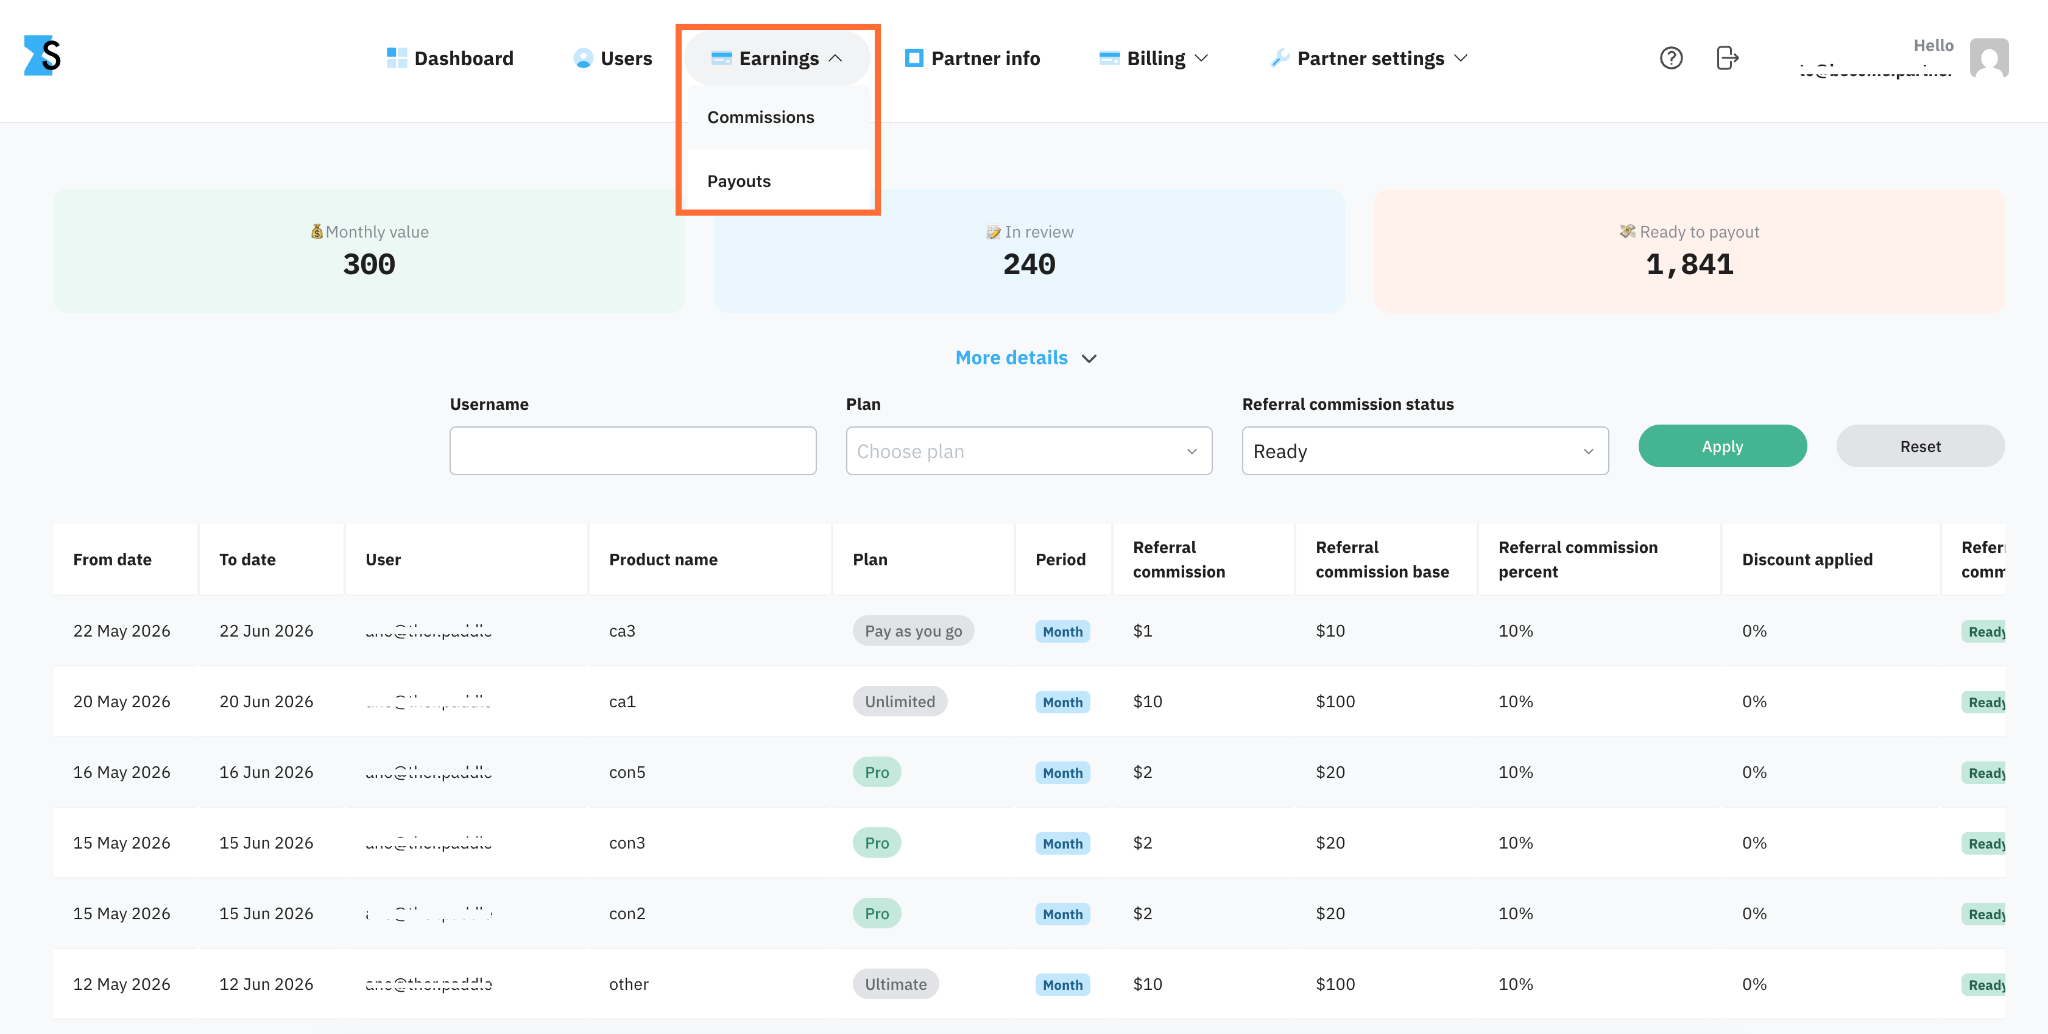Click the Ready to payout card
Viewport: 2048px width, 1034px height.
coord(1689,251)
